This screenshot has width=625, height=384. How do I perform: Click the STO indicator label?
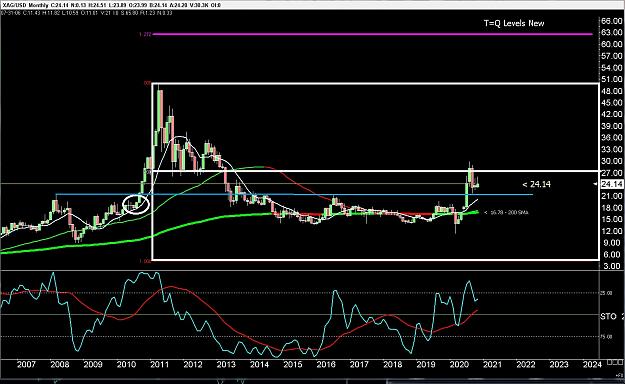[x=608, y=317]
